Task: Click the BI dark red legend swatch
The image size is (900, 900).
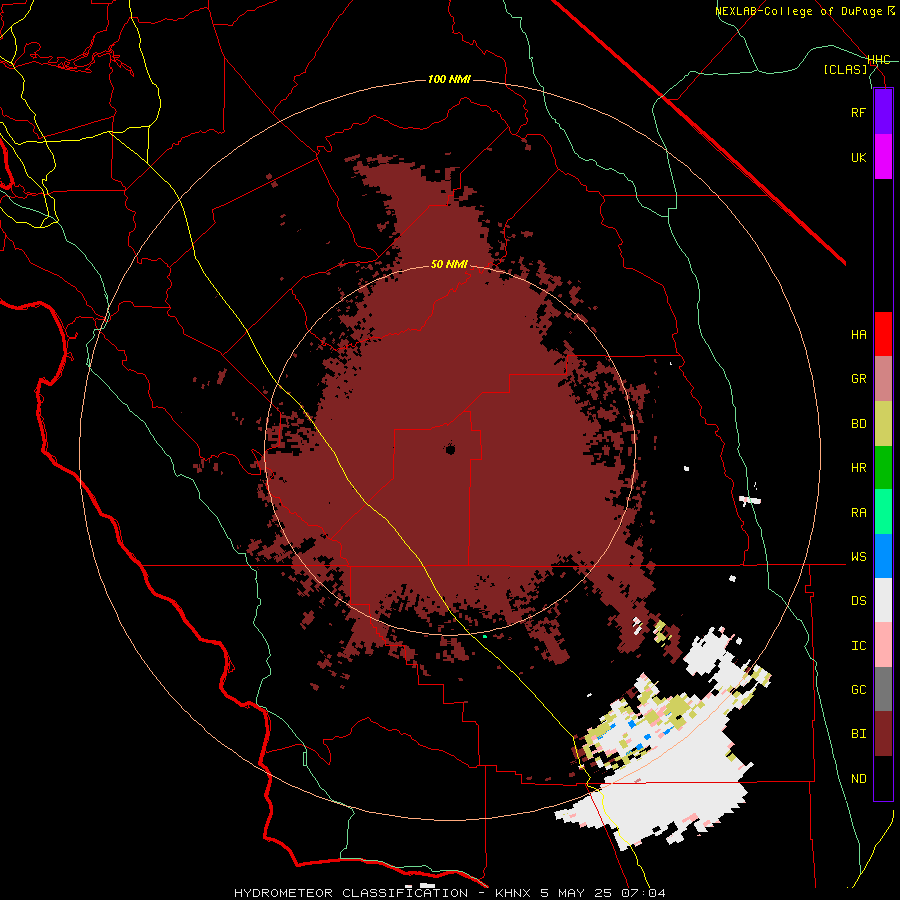Action: [x=883, y=734]
